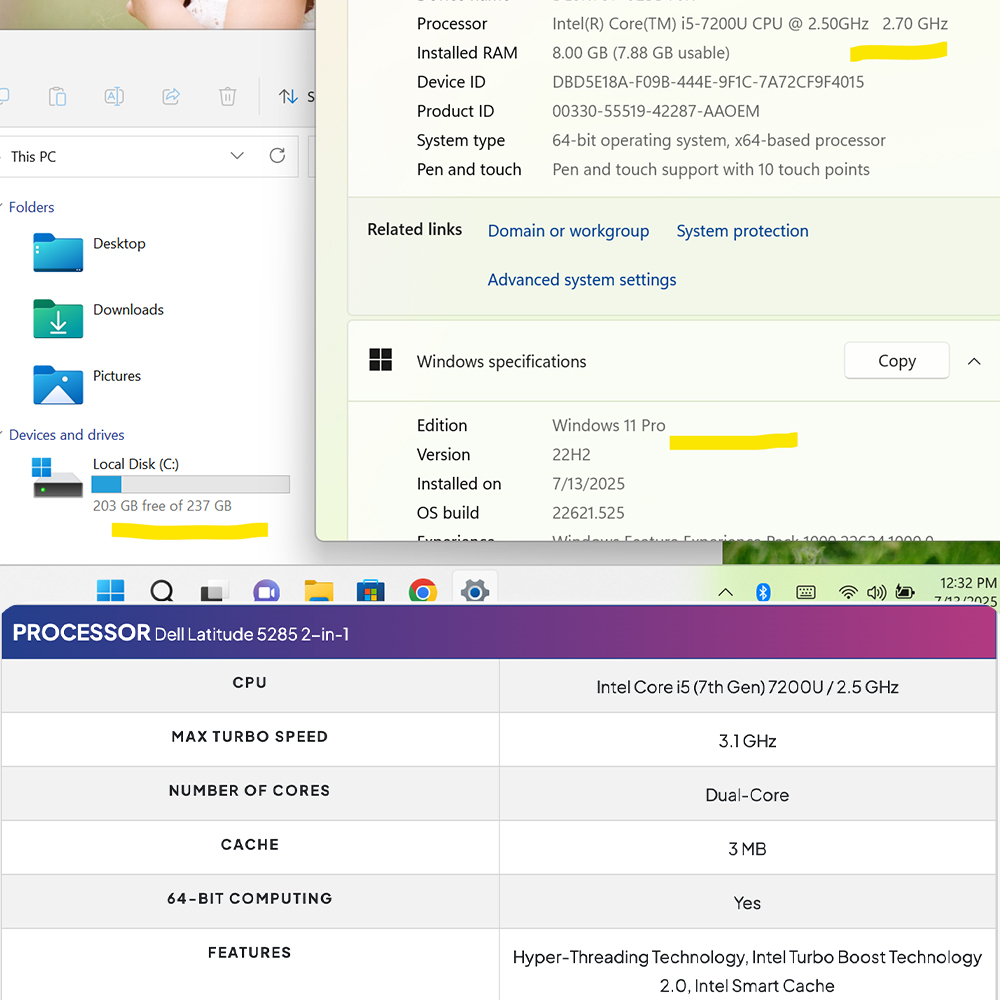Open the Start menu
This screenshot has height=1000, width=1000.
pyautogui.click(x=110, y=590)
